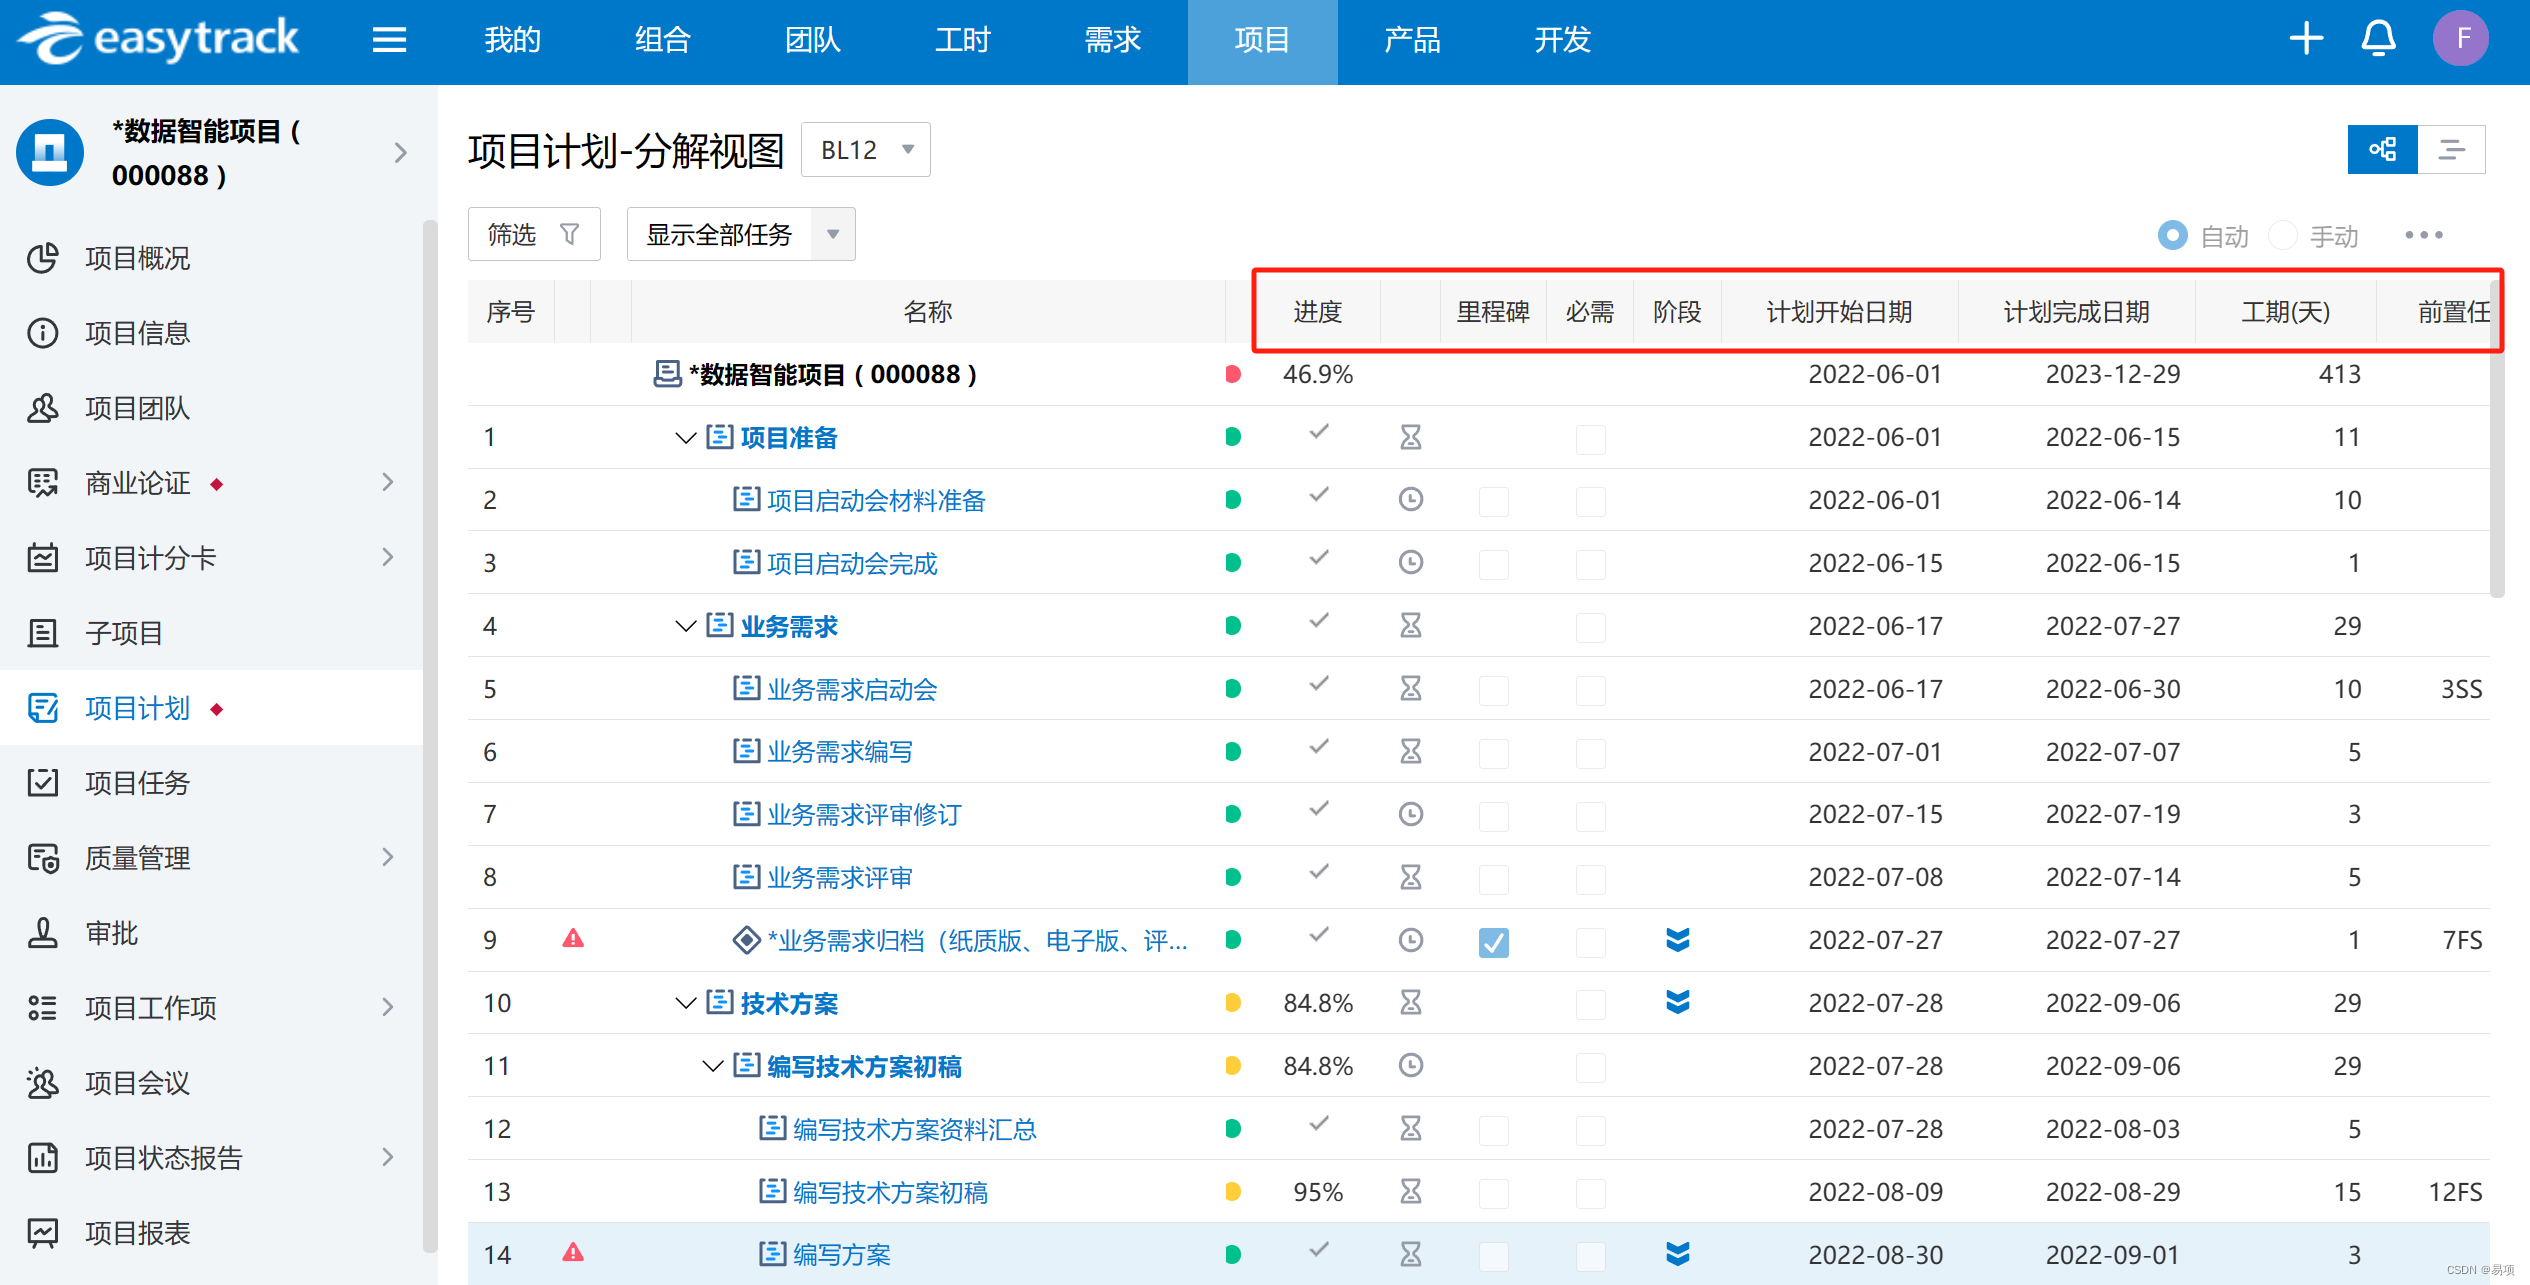The width and height of the screenshot is (2530, 1285).
Task: Click the stage chevron icon on row 14
Action: pos(1678,1253)
